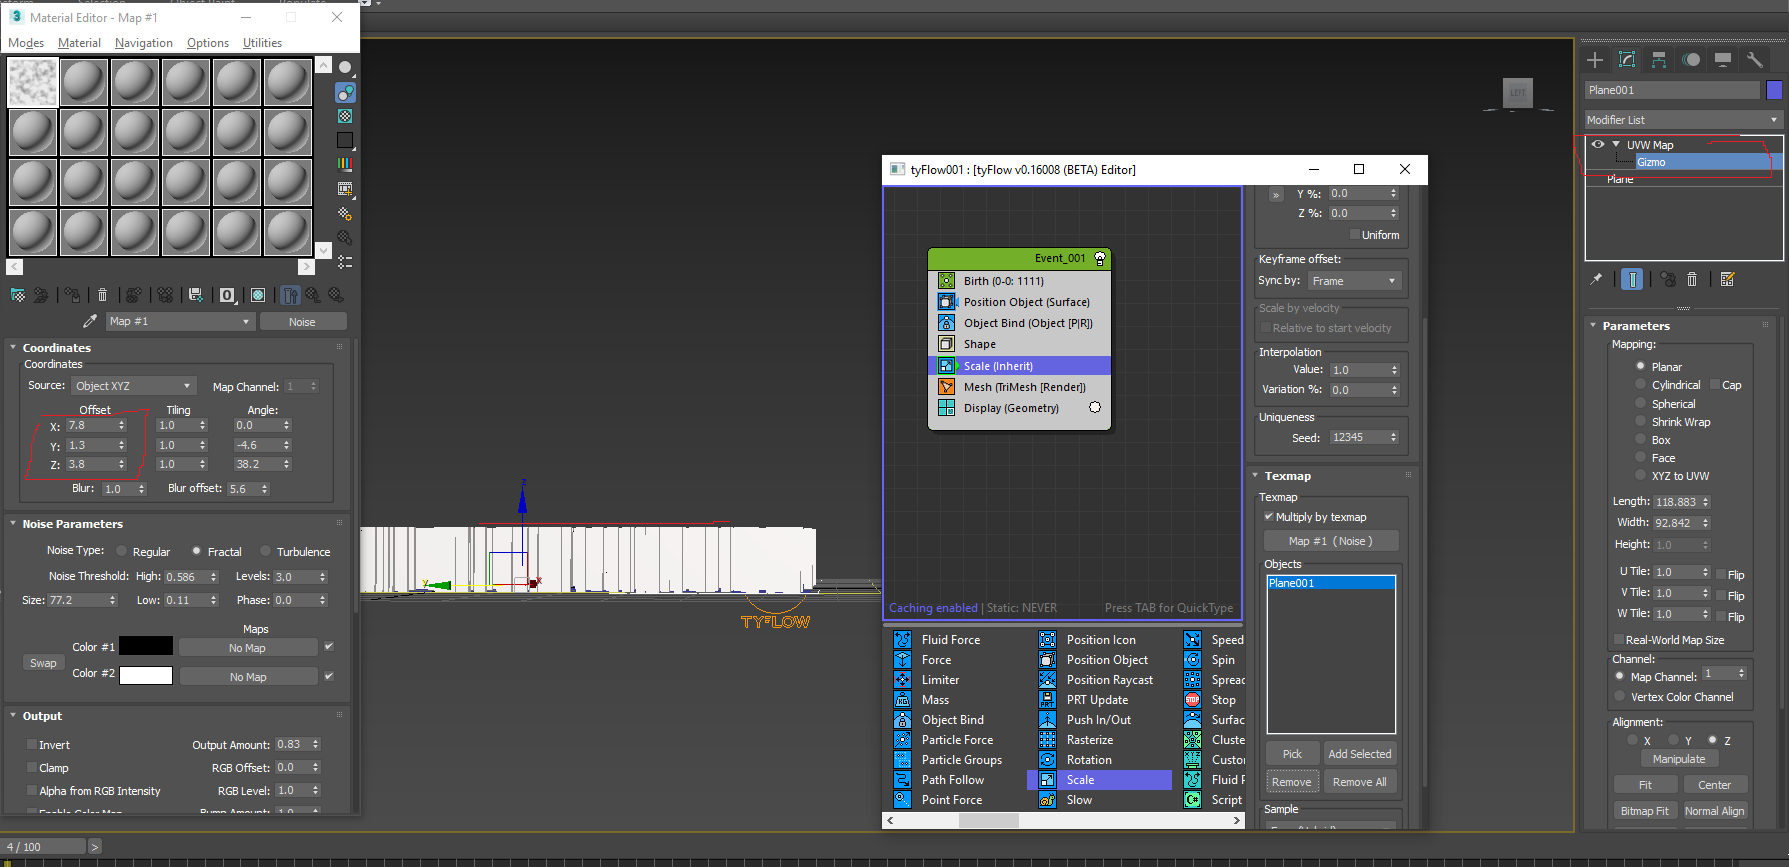Open the Utilities wrench tab

click(1754, 60)
